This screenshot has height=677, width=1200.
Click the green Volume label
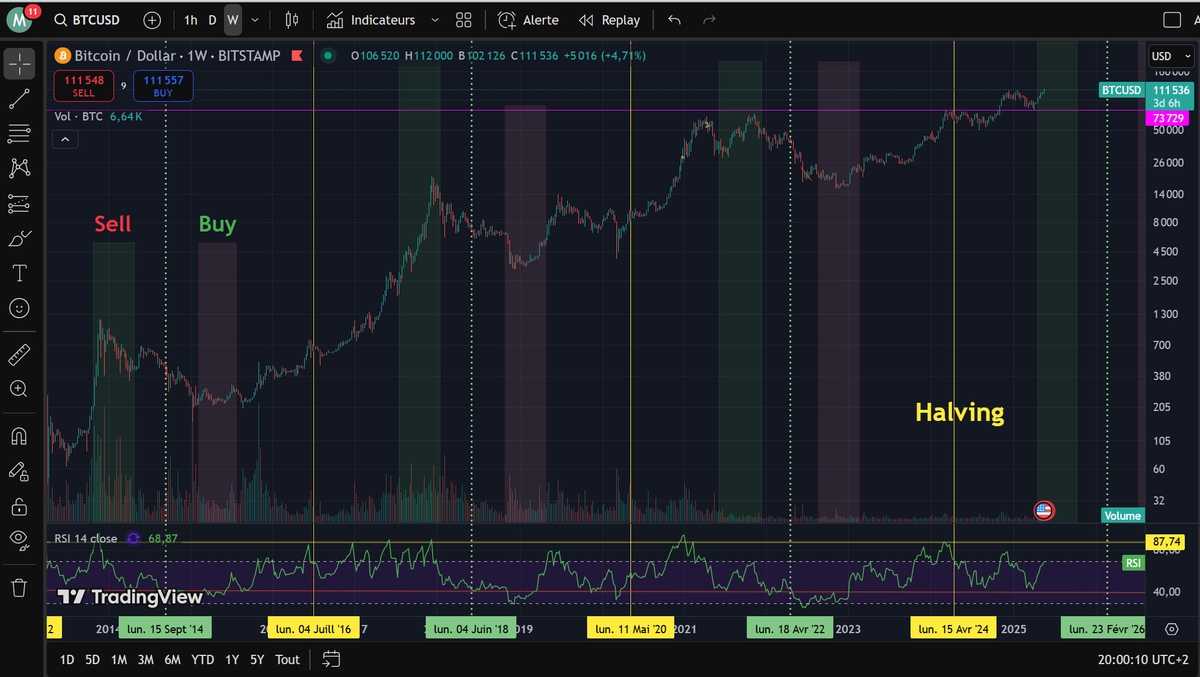pos(1122,516)
